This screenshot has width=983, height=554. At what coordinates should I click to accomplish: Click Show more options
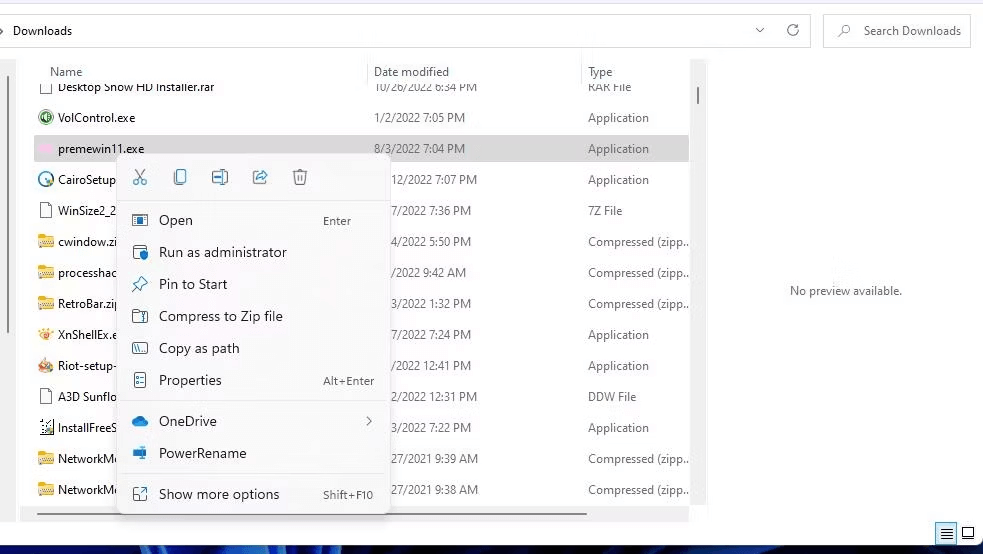pos(253,494)
